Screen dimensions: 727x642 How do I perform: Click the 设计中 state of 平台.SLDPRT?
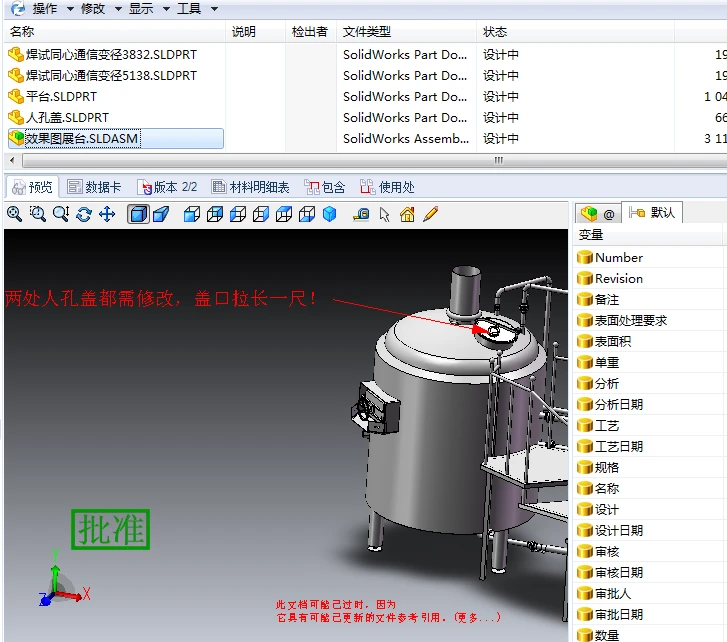pyautogui.click(x=501, y=96)
